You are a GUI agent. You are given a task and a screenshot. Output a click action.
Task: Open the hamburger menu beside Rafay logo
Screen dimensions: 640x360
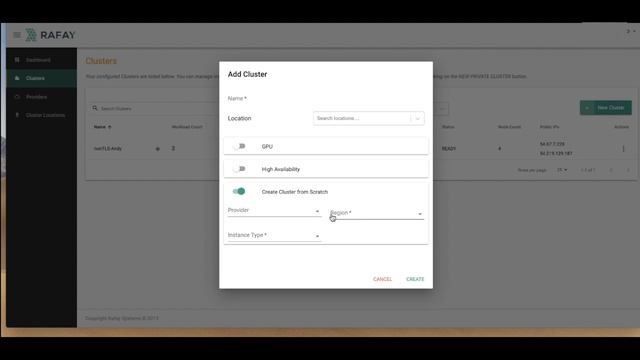tap(17, 35)
